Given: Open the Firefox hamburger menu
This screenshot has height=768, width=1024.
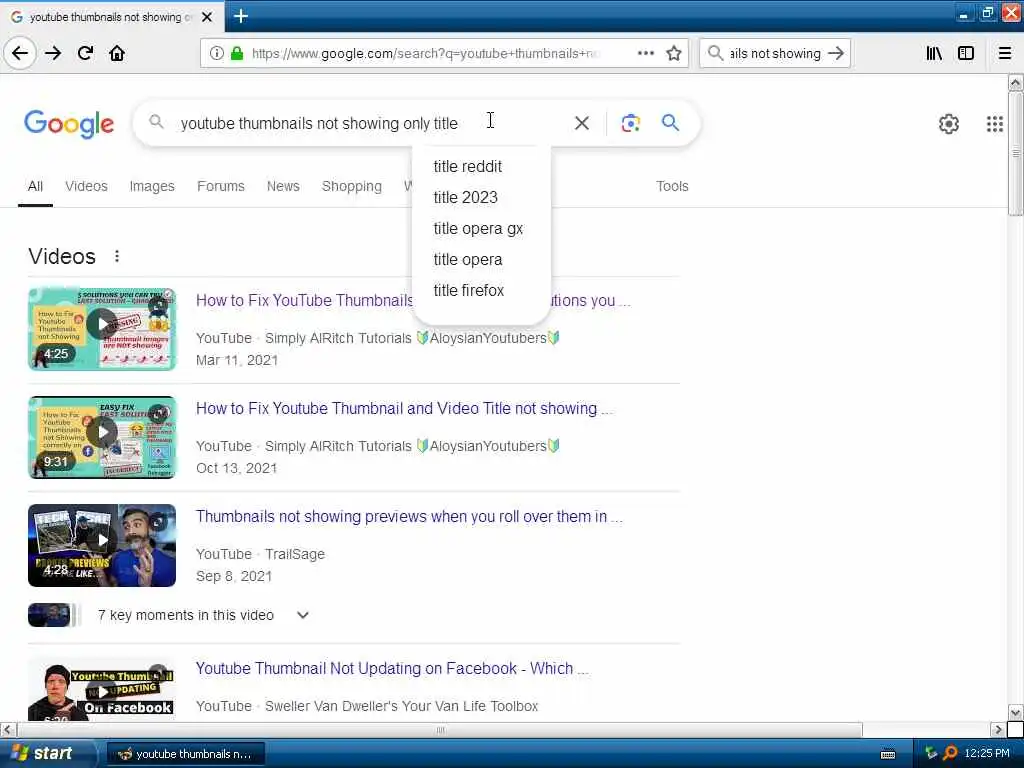Looking at the screenshot, I should (x=1005, y=53).
